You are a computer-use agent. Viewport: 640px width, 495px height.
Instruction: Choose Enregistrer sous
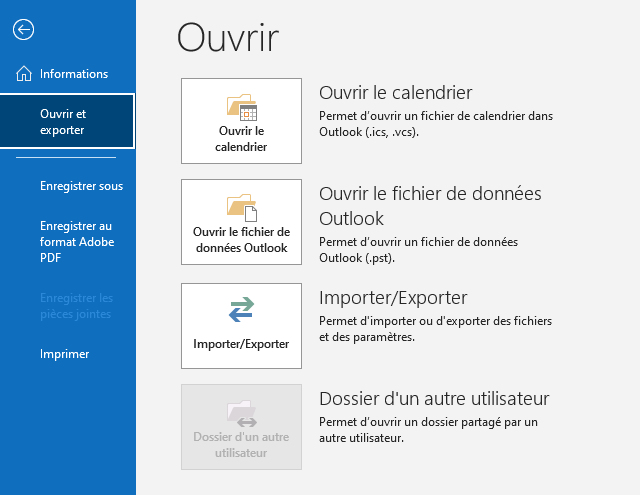tap(81, 186)
